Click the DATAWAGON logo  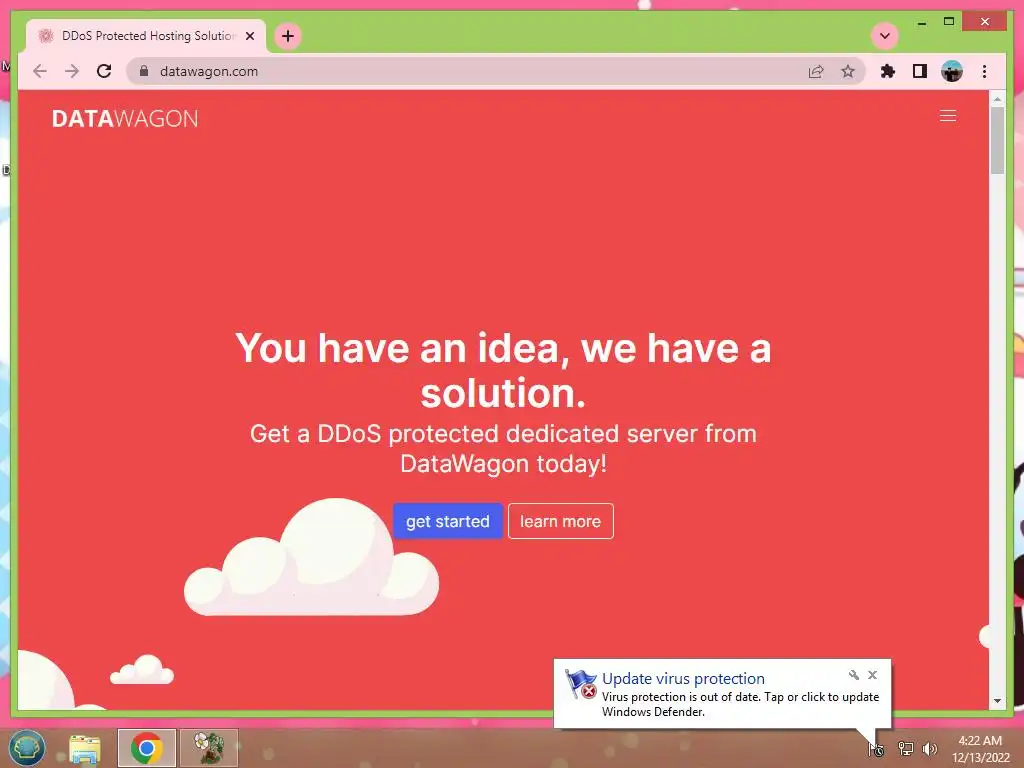coord(125,118)
